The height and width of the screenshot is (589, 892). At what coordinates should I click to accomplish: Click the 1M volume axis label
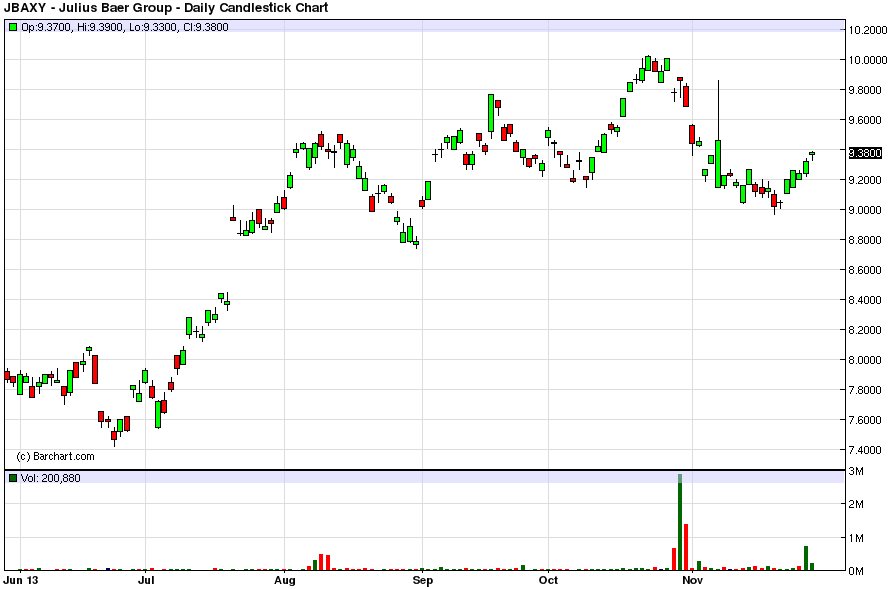click(856, 538)
